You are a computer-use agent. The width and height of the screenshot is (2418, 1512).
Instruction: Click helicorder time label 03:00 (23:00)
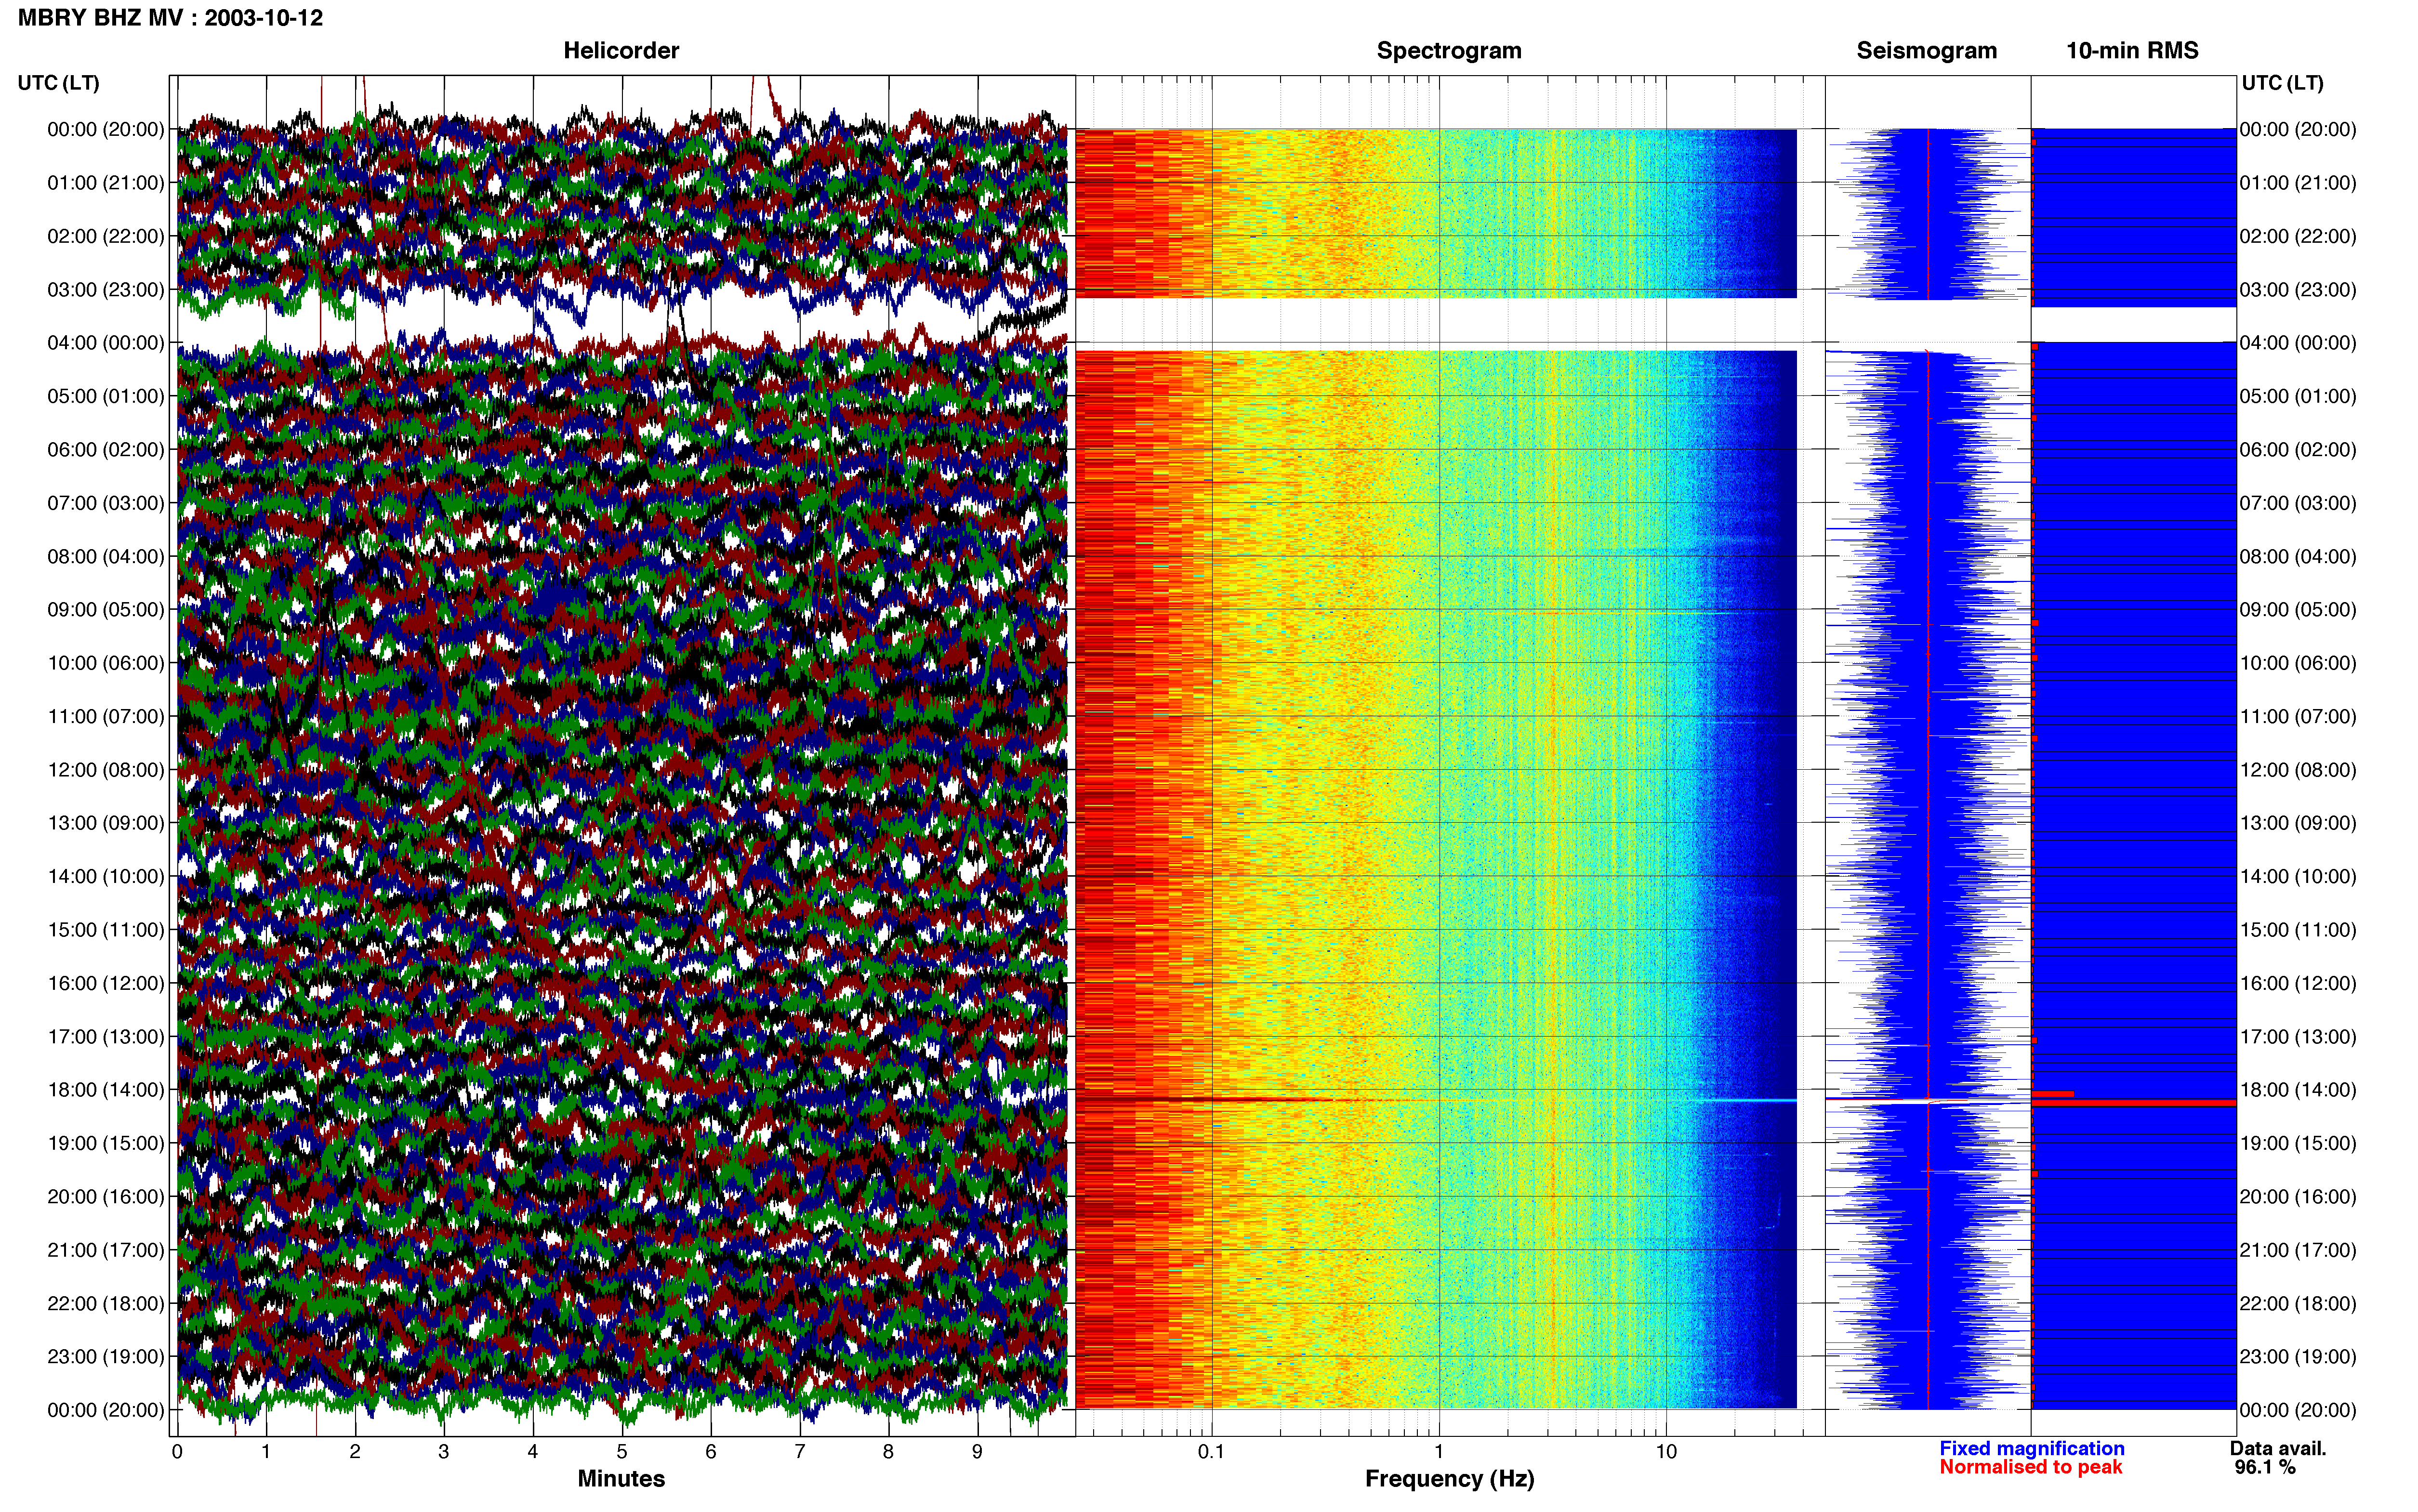click(106, 290)
